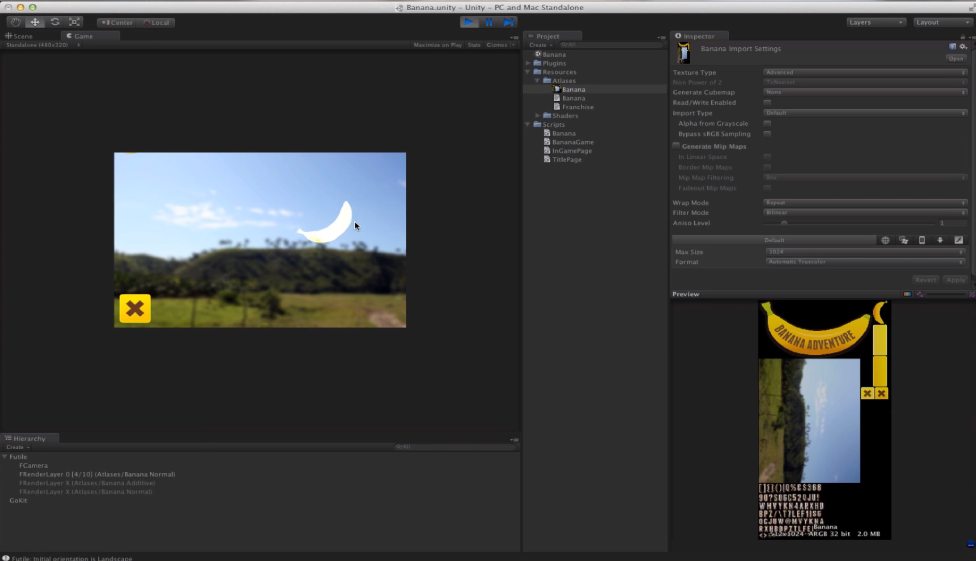Open the Create menu in Hierarchy panel
The height and width of the screenshot is (561, 976).
[x=17, y=447]
